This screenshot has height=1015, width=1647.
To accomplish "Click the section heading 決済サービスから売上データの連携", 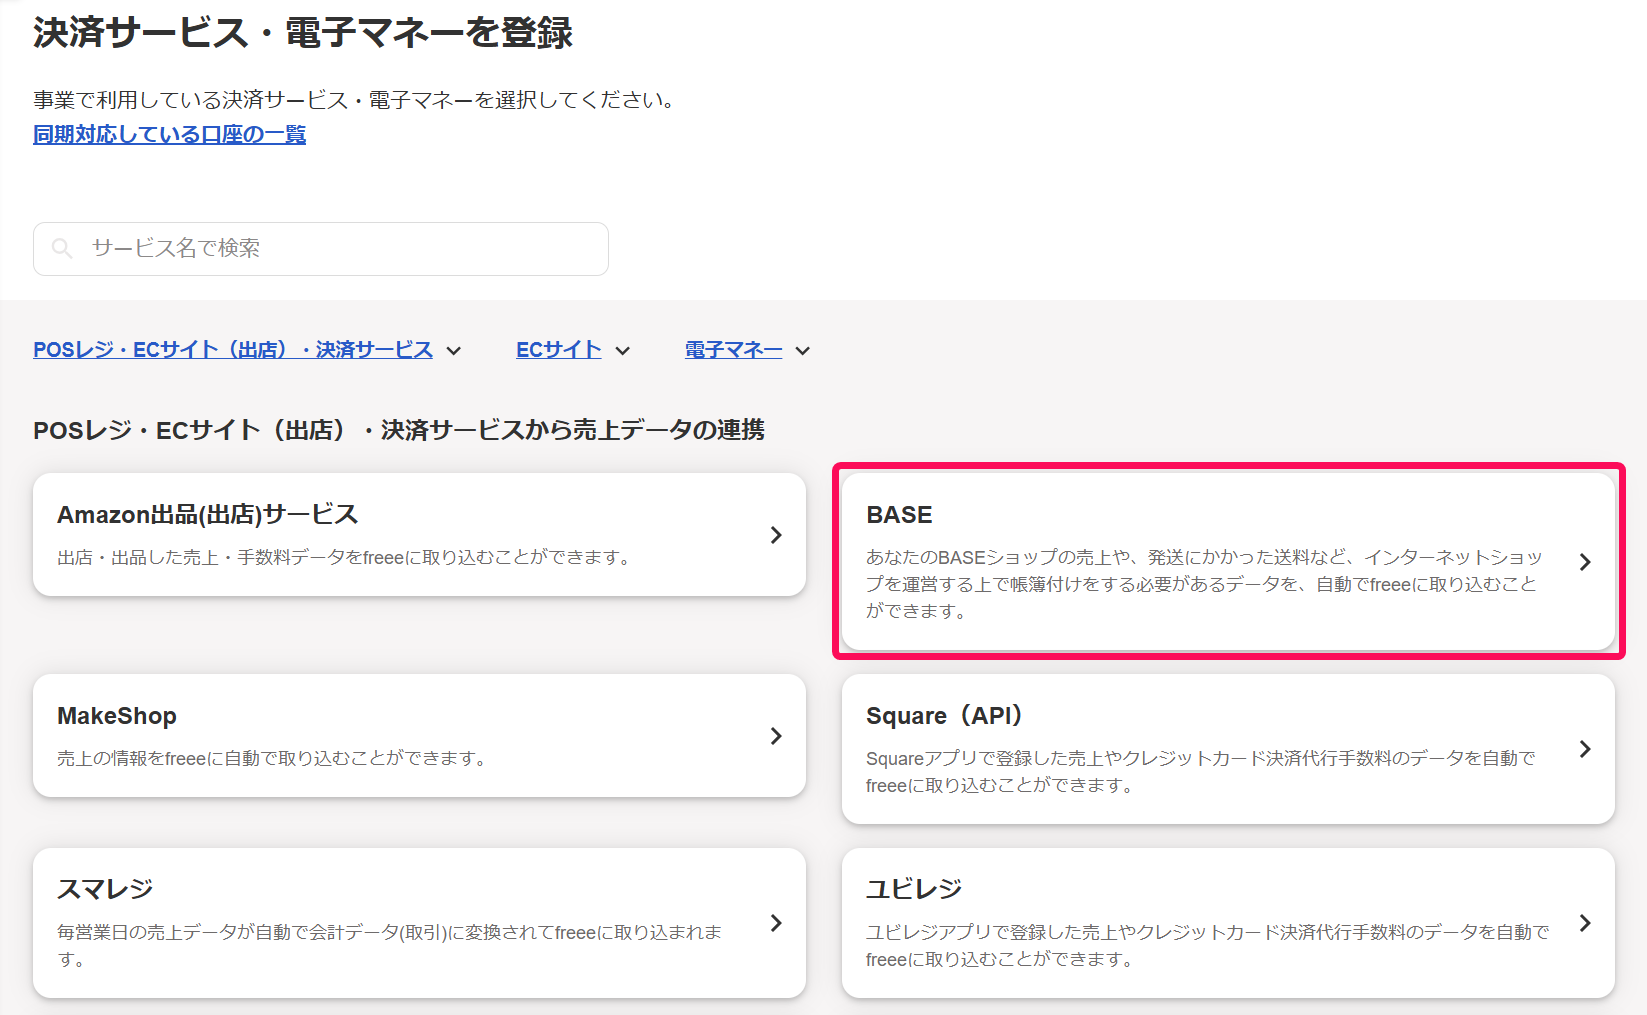I will click(399, 430).
